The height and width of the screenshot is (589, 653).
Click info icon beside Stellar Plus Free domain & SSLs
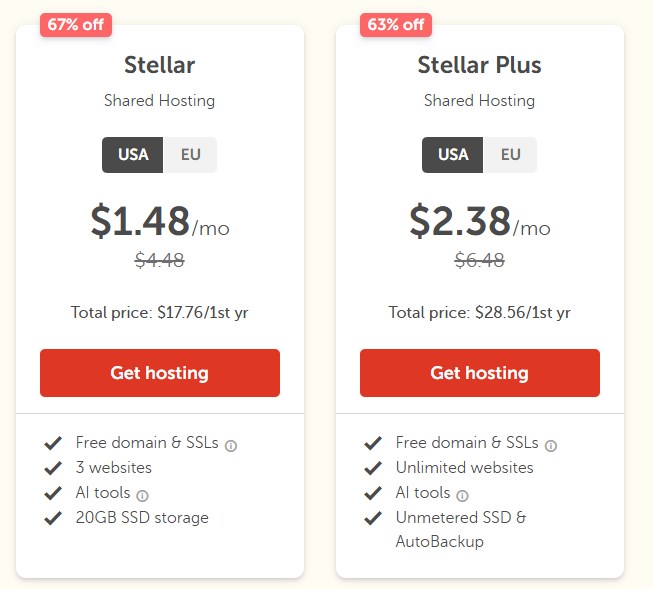[x=551, y=445]
